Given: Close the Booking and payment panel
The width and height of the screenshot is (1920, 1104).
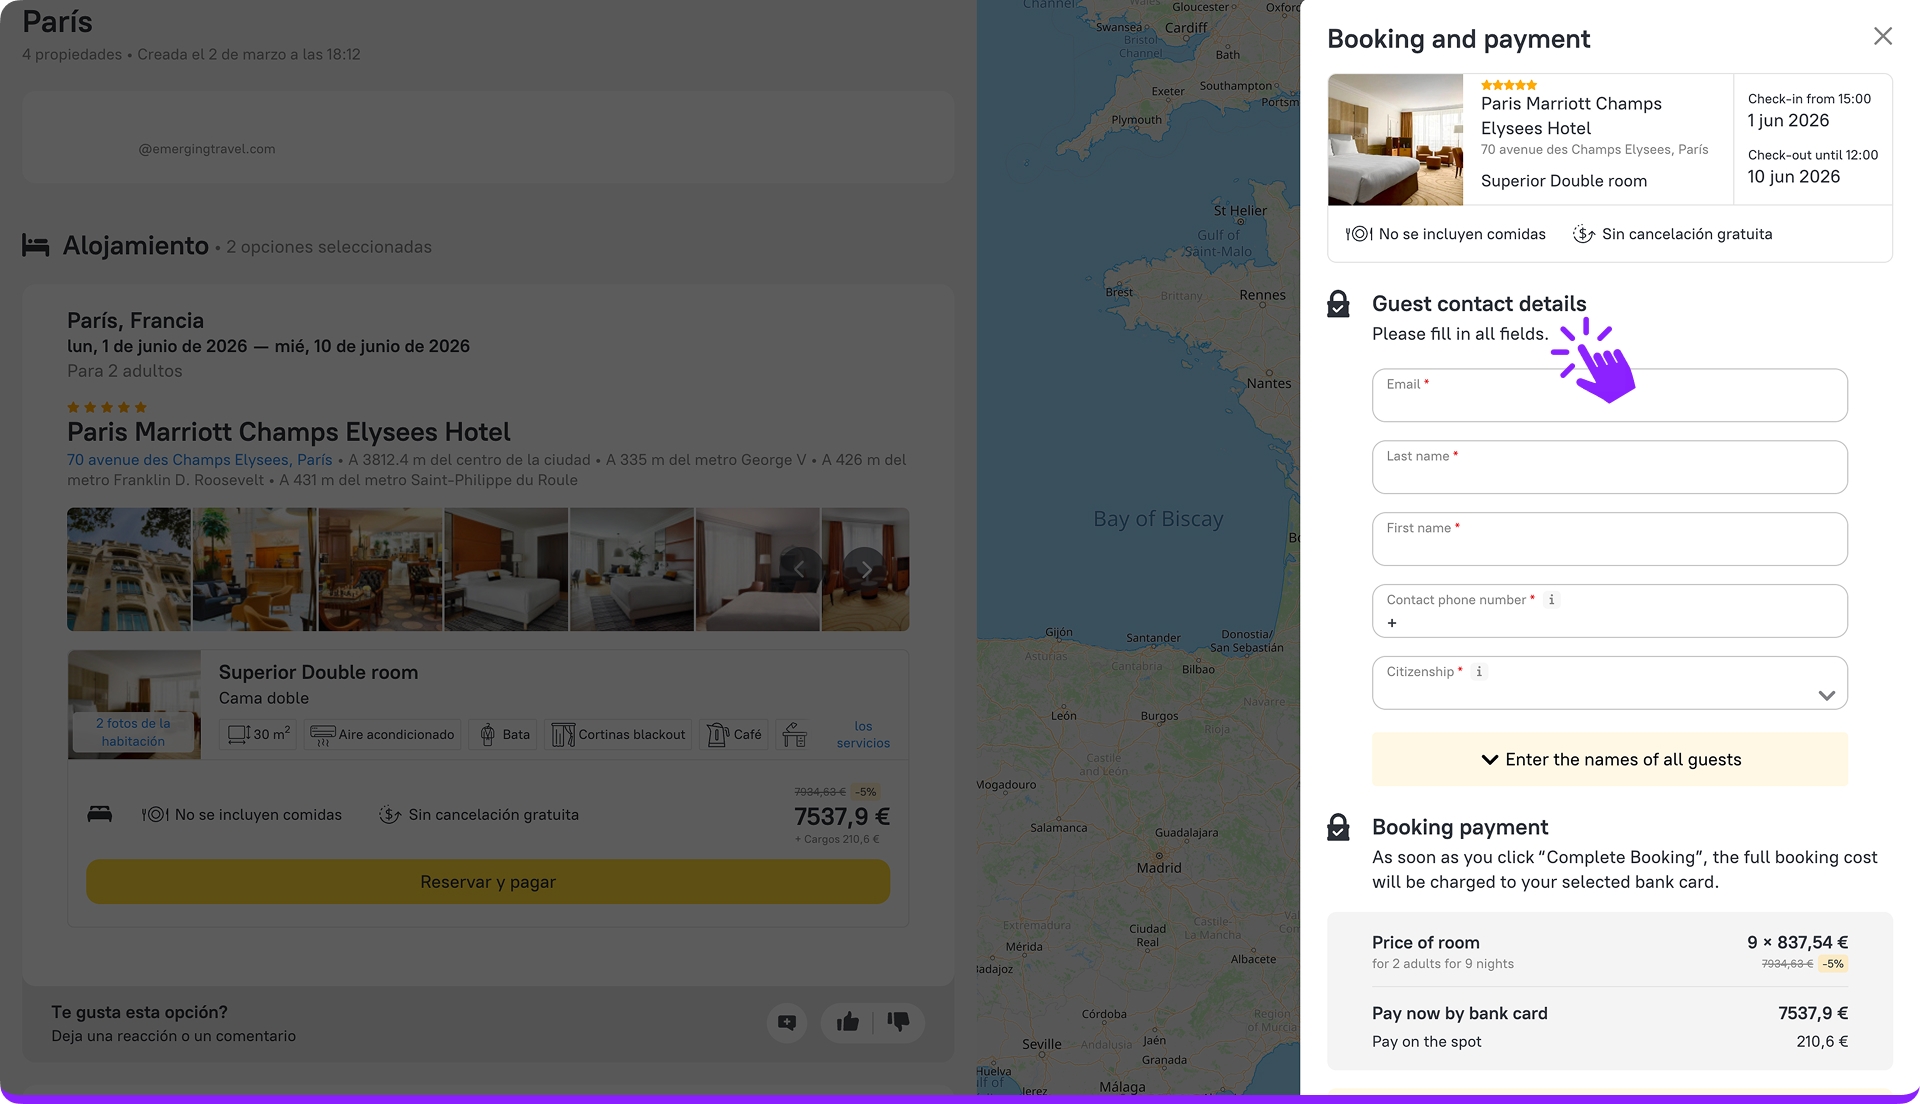Looking at the screenshot, I should (x=1882, y=37).
